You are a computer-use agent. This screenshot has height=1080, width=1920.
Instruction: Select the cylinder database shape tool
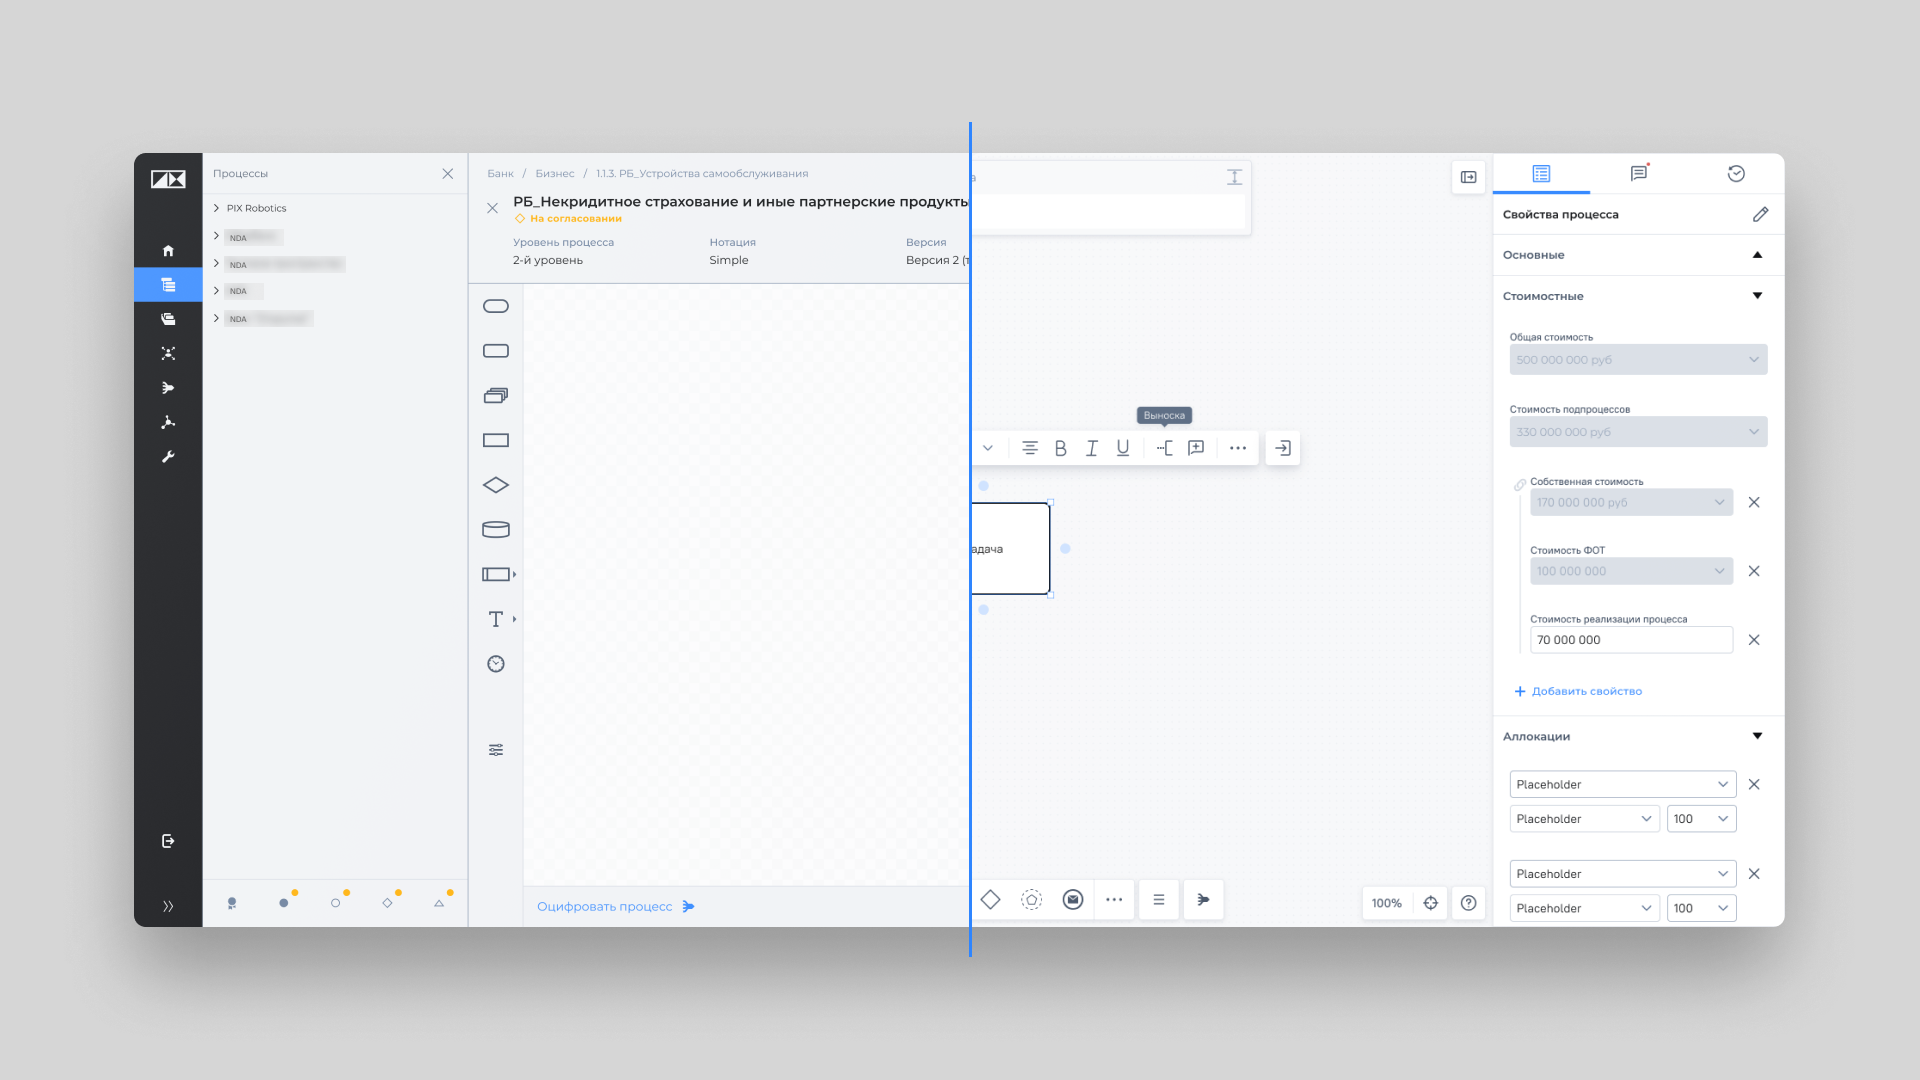[x=496, y=530]
